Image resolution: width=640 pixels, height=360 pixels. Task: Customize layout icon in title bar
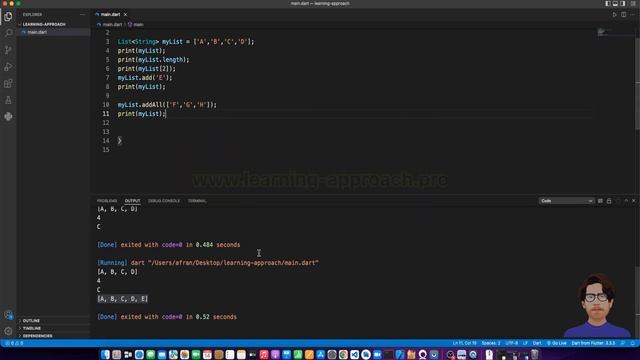click(x=633, y=3)
